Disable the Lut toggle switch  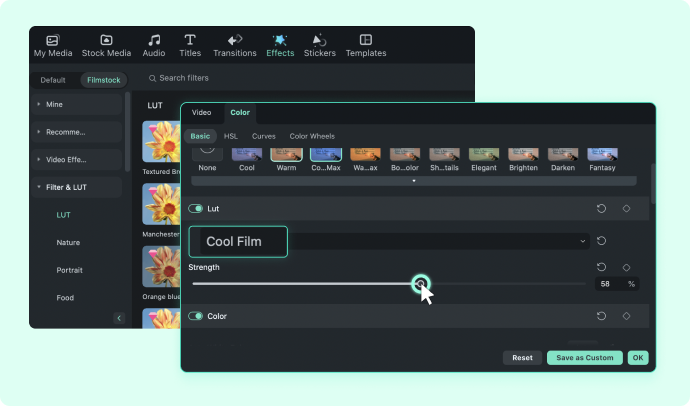click(195, 208)
